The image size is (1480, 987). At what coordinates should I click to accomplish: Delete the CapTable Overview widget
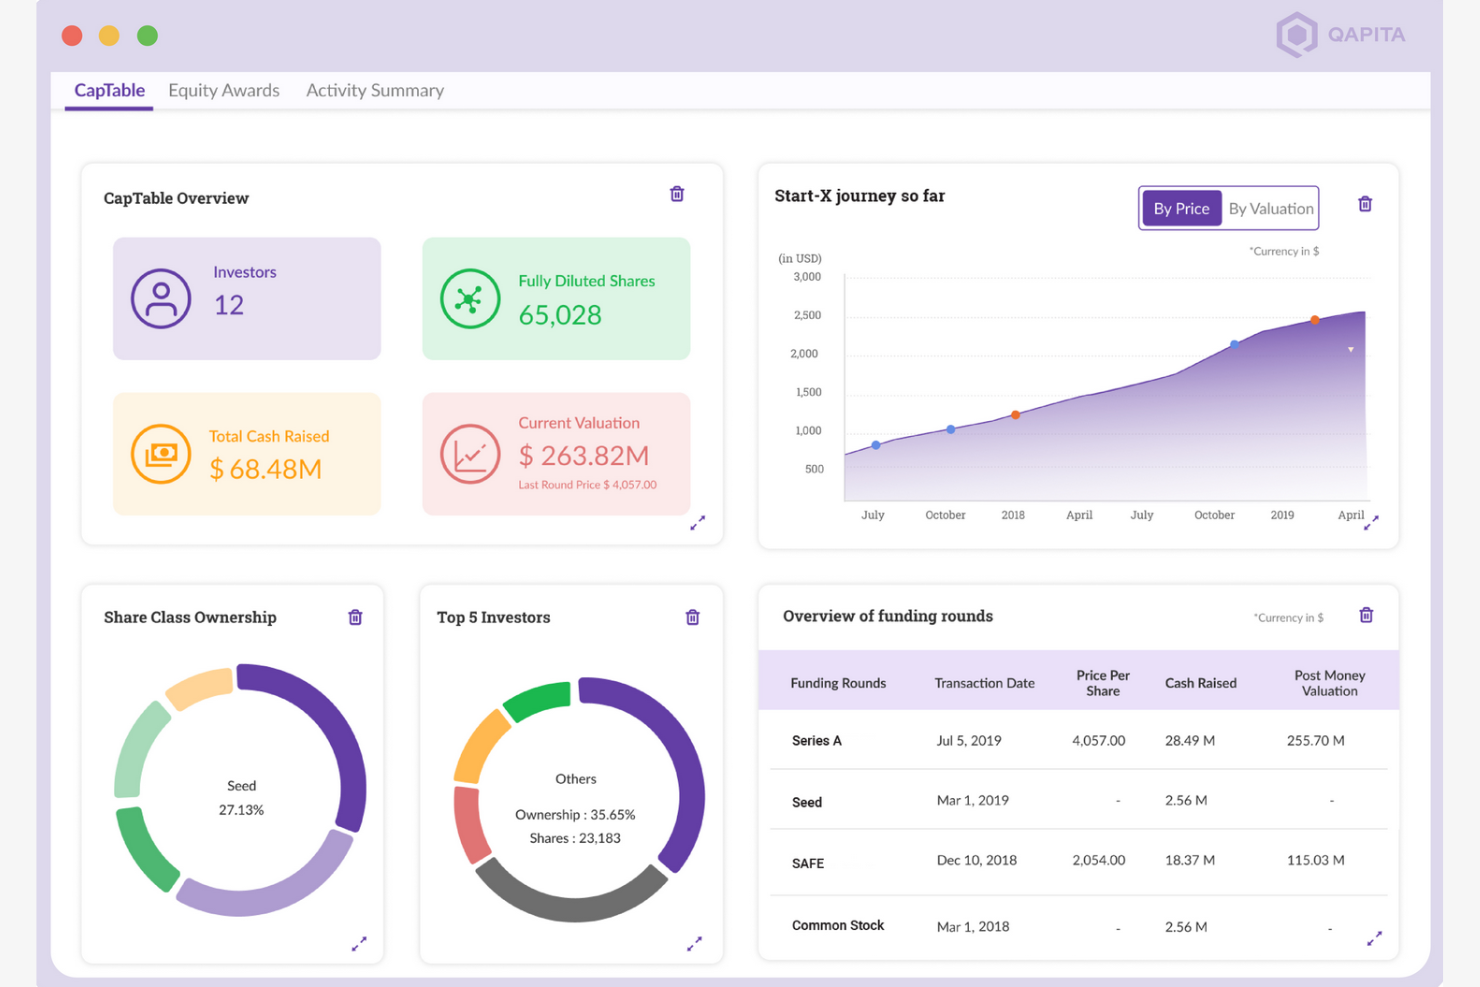pos(677,194)
